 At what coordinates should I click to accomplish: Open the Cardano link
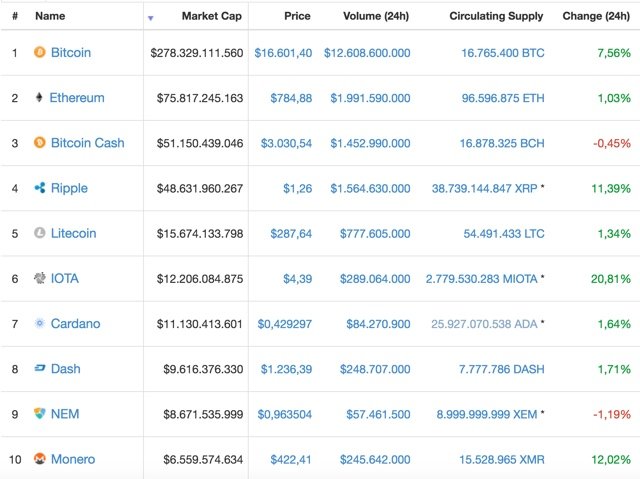point(75,324)
